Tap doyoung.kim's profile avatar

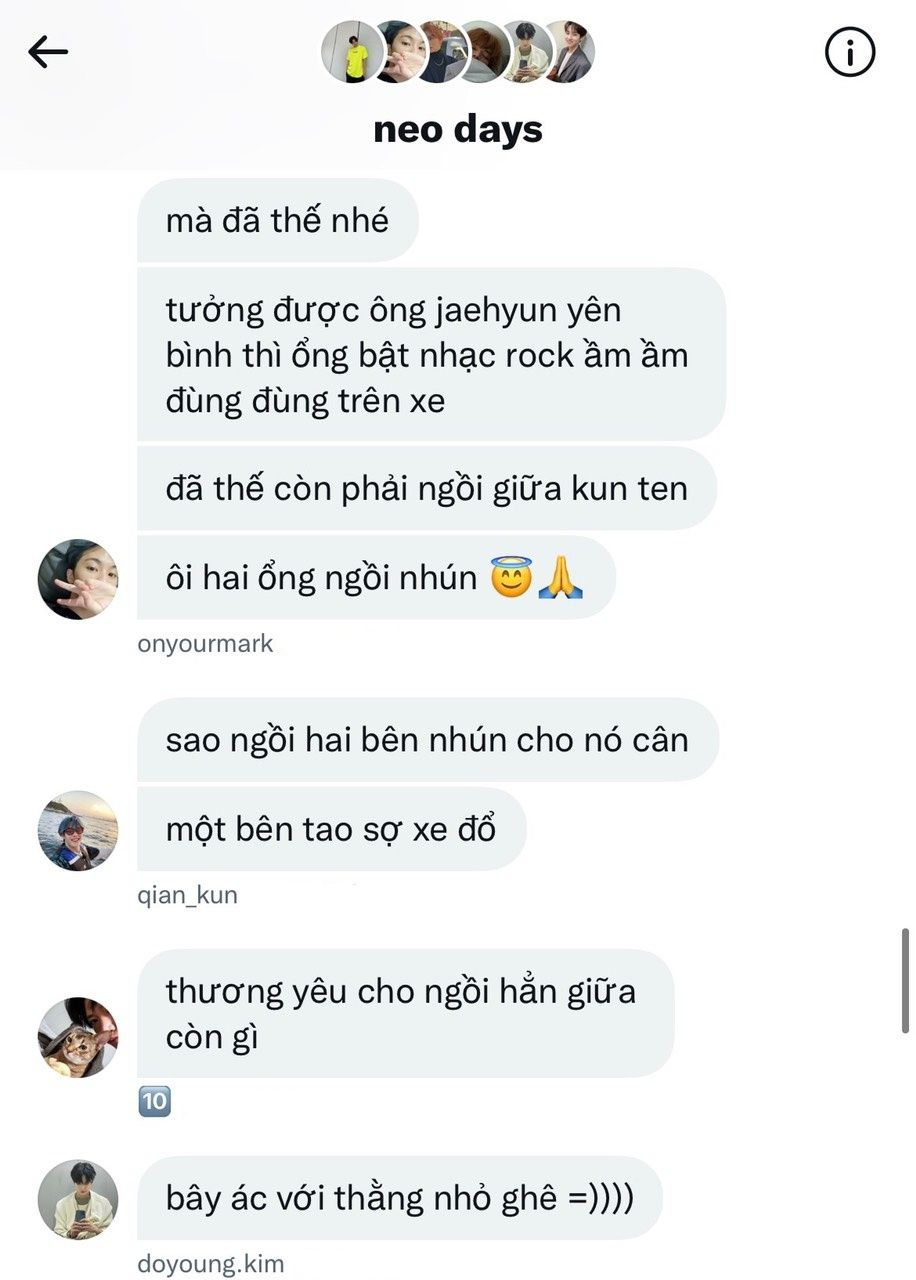pyautogui.click(x=78, y=1200)
